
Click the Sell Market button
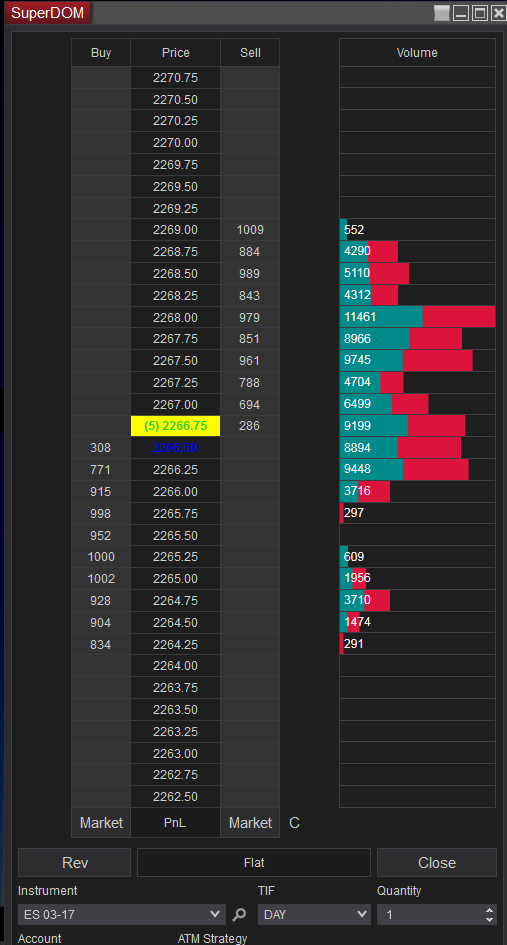[x=250, y=823]
